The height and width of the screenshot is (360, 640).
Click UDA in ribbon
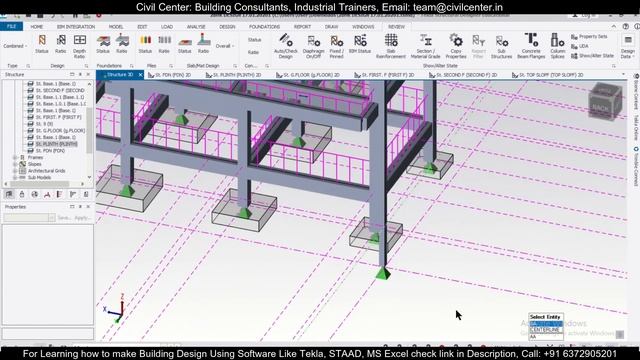point(580,46)
